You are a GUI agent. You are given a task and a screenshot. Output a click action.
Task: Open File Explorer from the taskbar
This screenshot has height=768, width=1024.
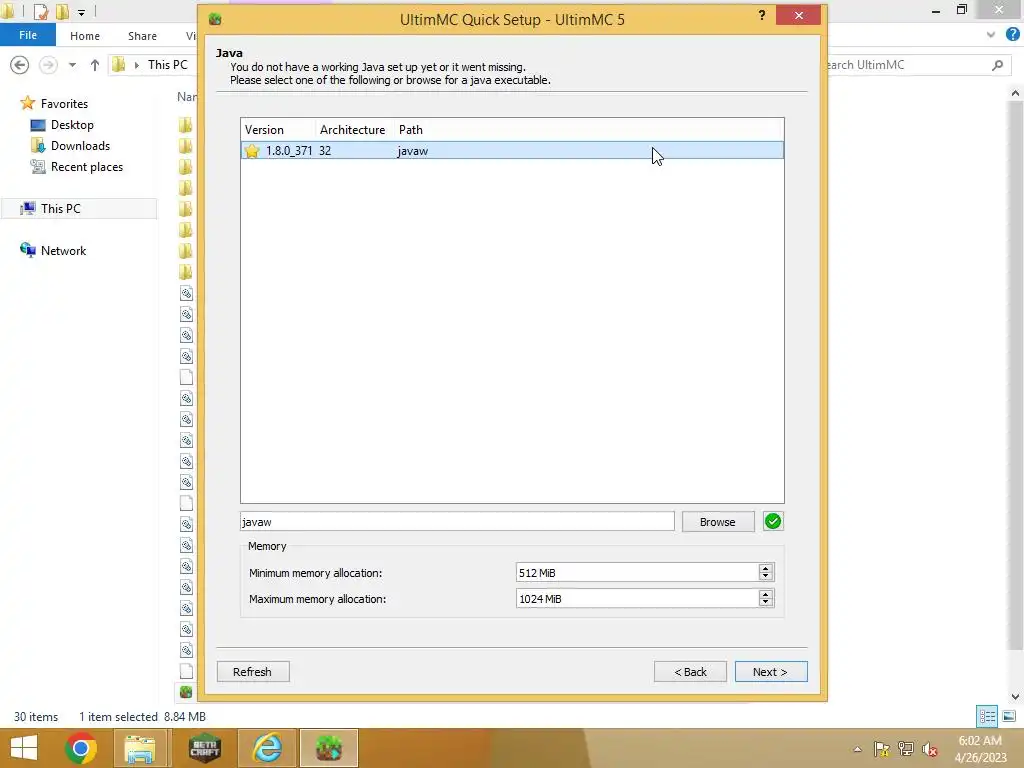(x=140, y=748)
